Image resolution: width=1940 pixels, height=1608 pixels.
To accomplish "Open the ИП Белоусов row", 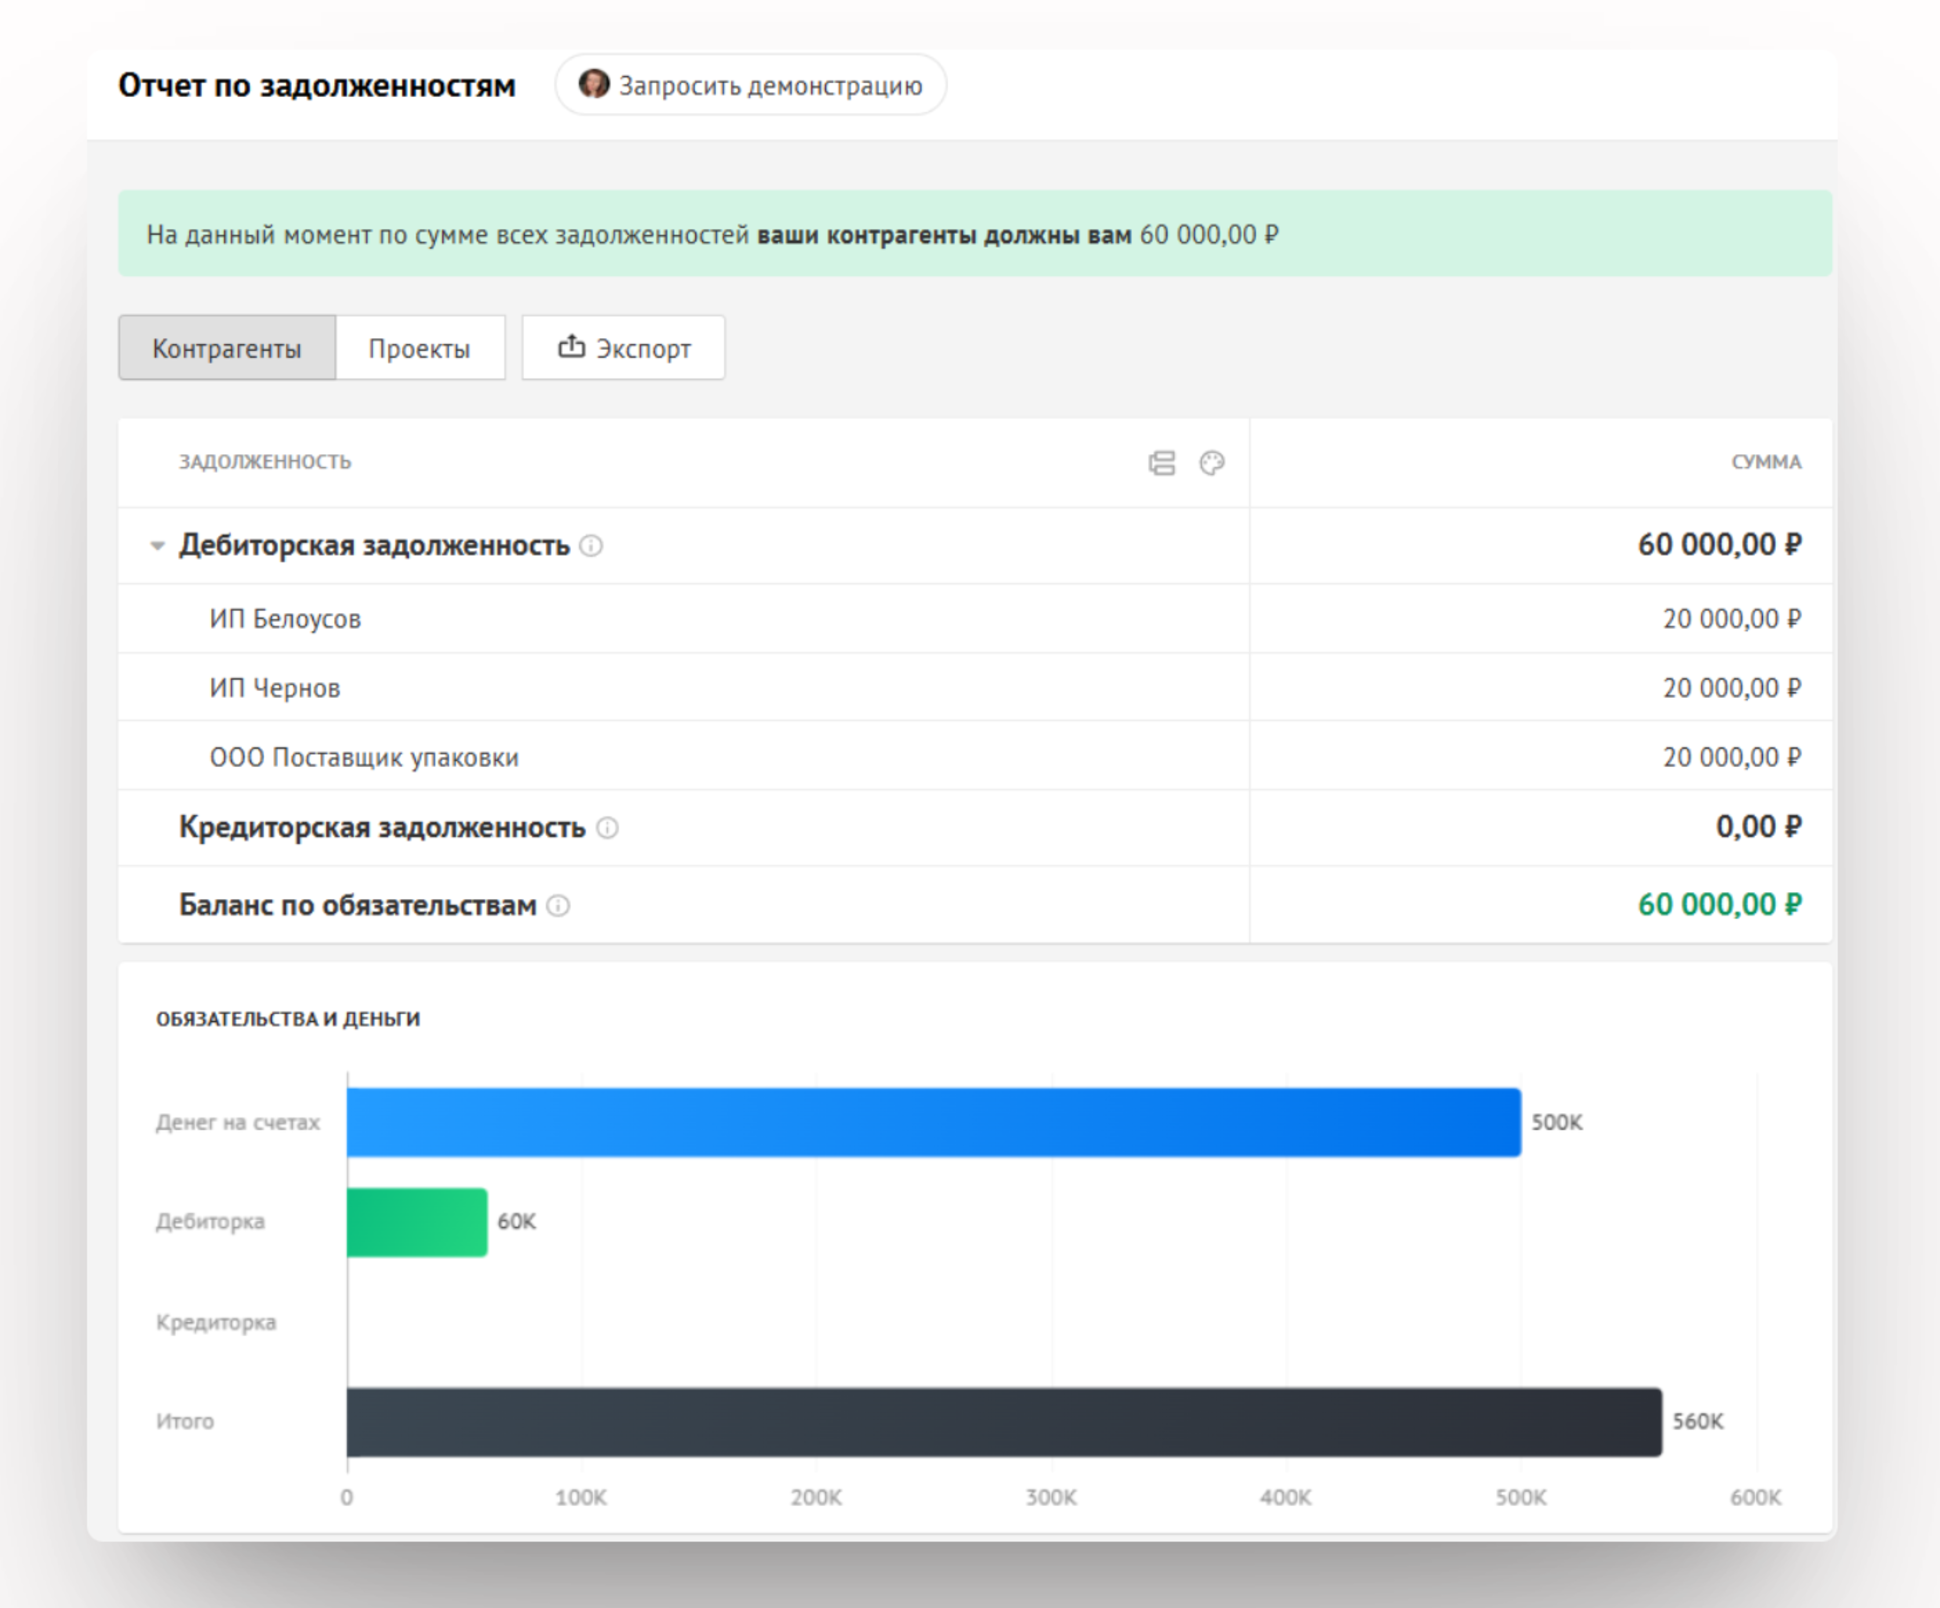I will tap(285, 619).
